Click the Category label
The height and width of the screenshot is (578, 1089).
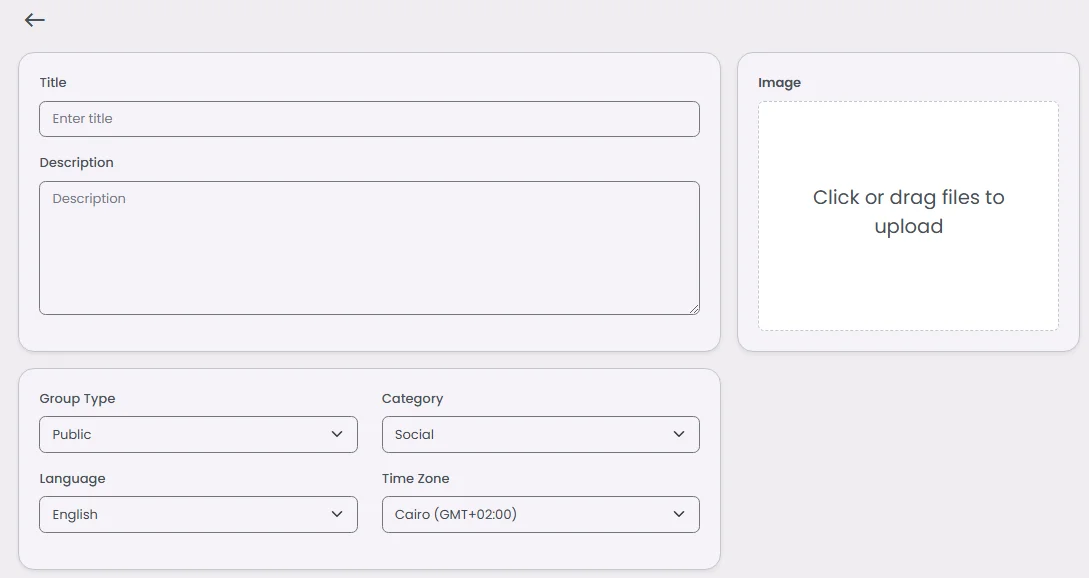(412, 398)
